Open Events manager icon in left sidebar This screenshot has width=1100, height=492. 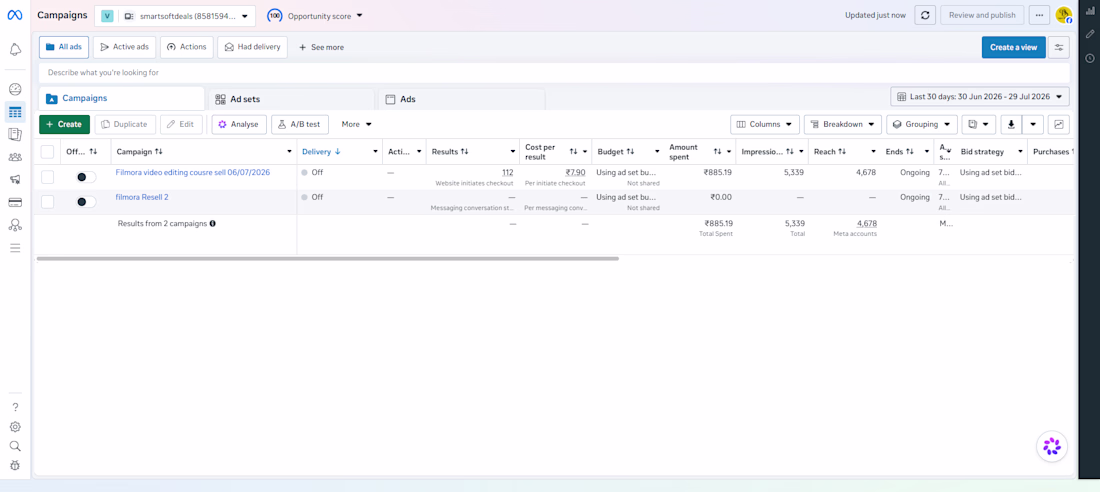click(15, 225)
